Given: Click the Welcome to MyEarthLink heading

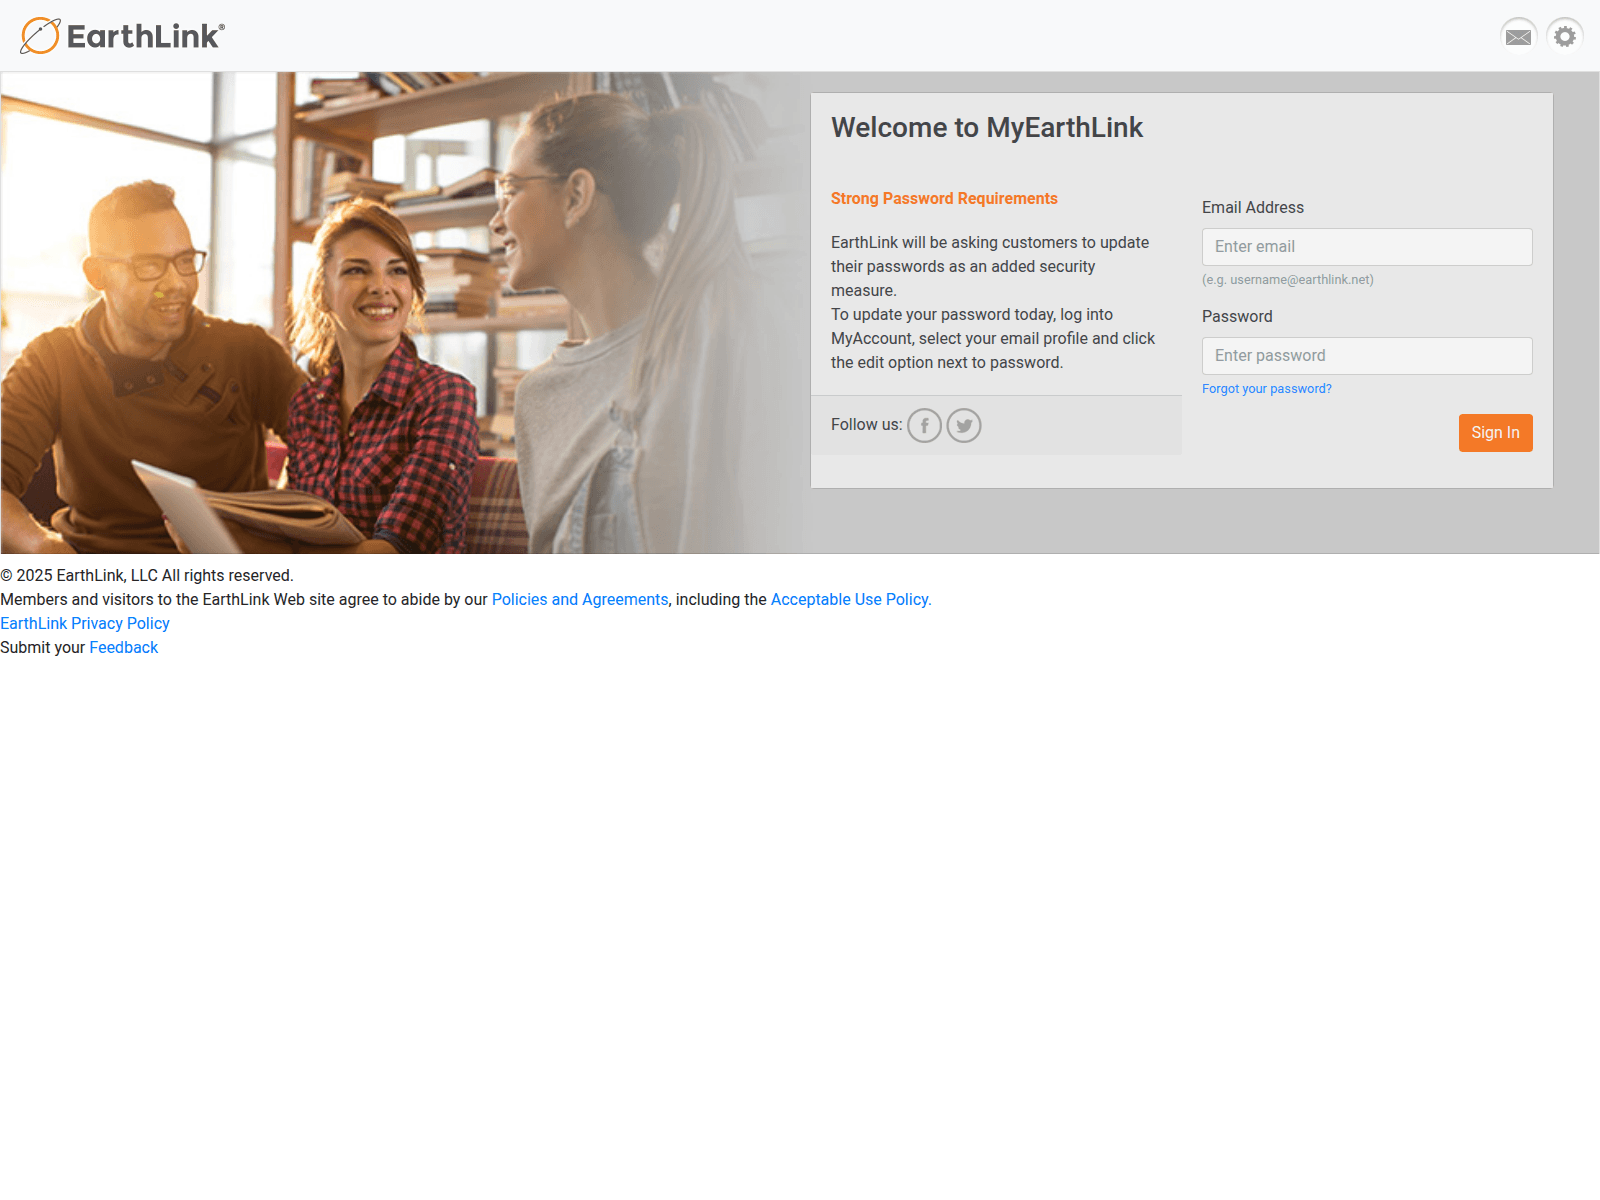Looking at the screenshot, I should click(987, 128).
